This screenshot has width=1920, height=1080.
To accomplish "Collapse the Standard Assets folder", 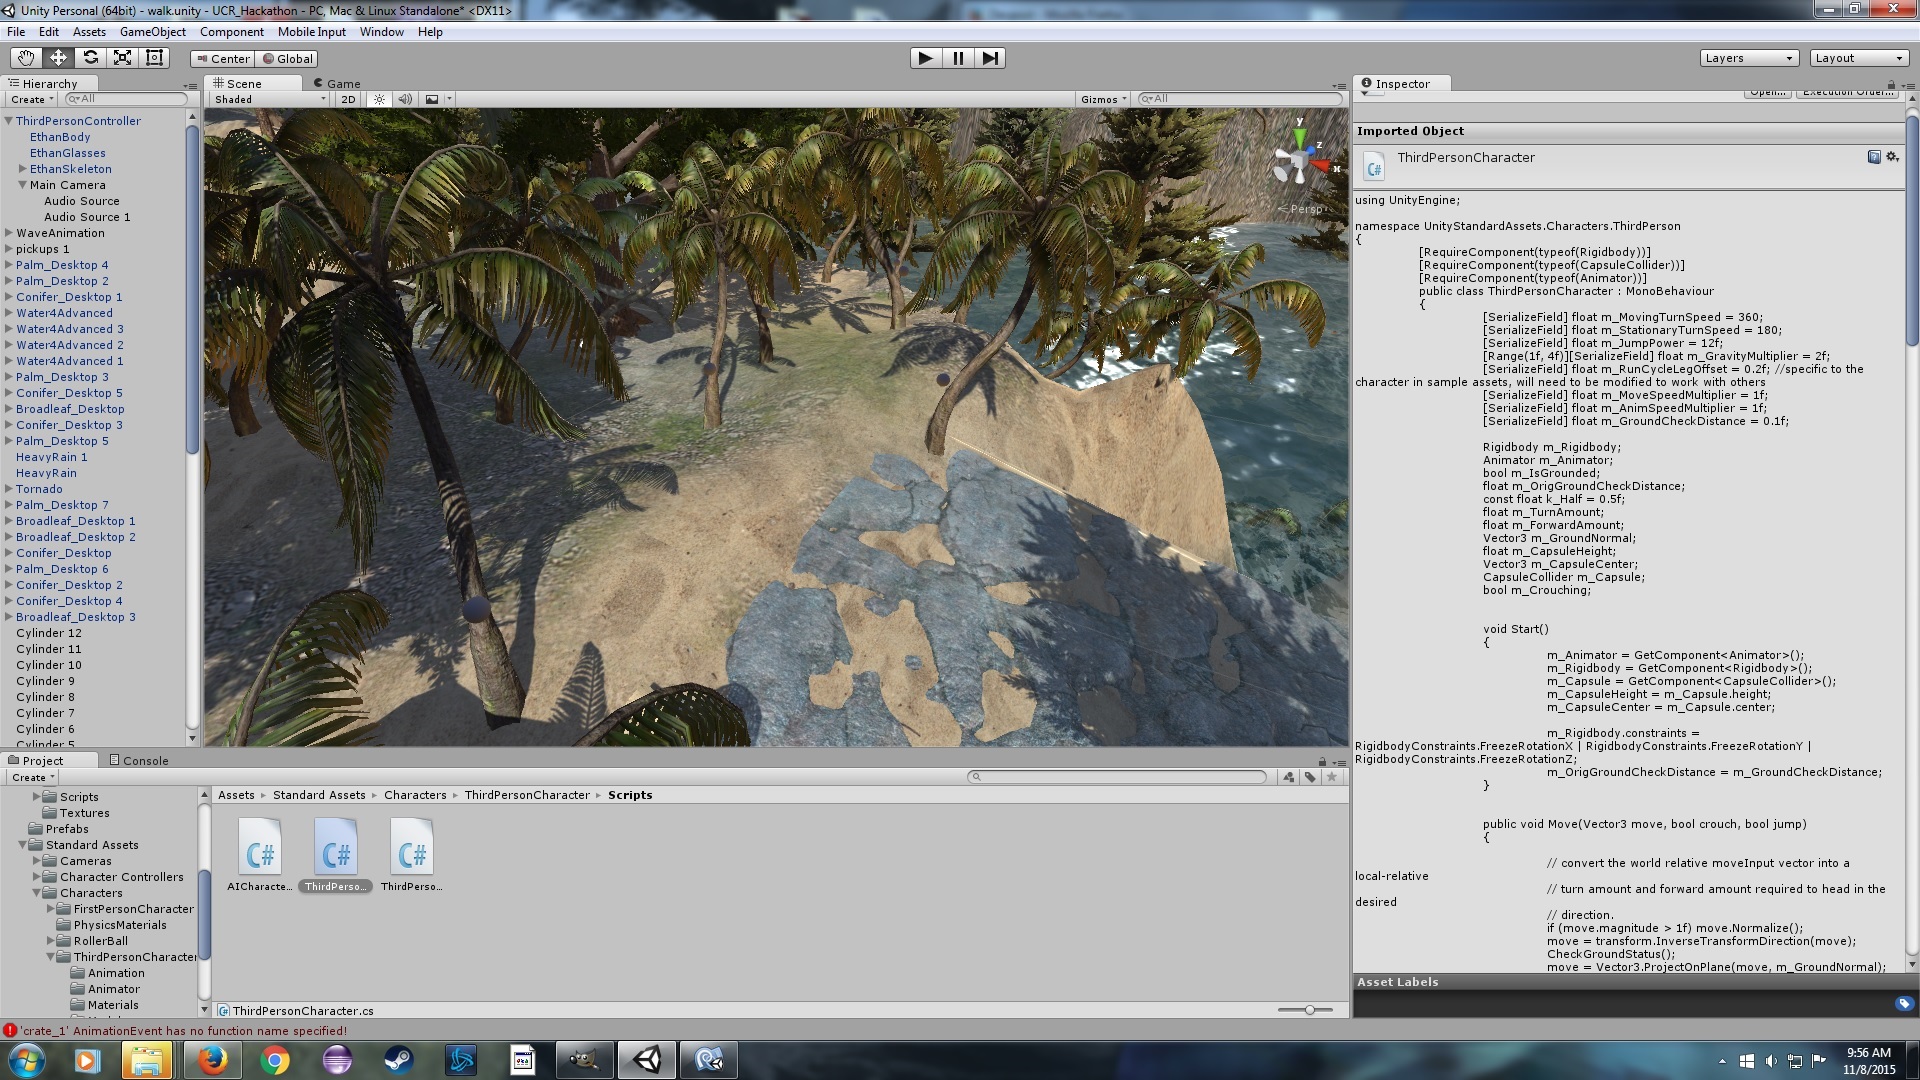I will 22,845.
